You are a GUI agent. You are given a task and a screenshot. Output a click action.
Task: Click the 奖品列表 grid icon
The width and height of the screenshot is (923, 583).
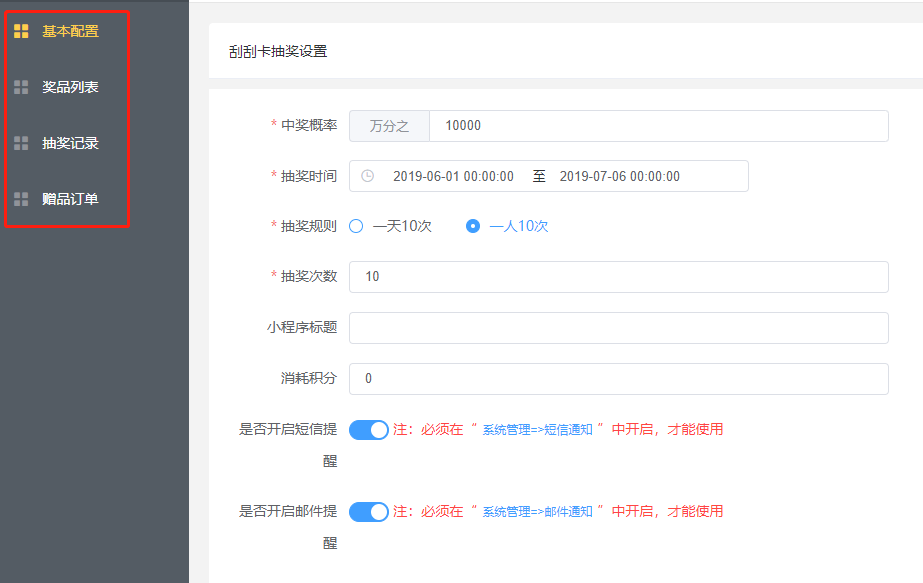21,87
